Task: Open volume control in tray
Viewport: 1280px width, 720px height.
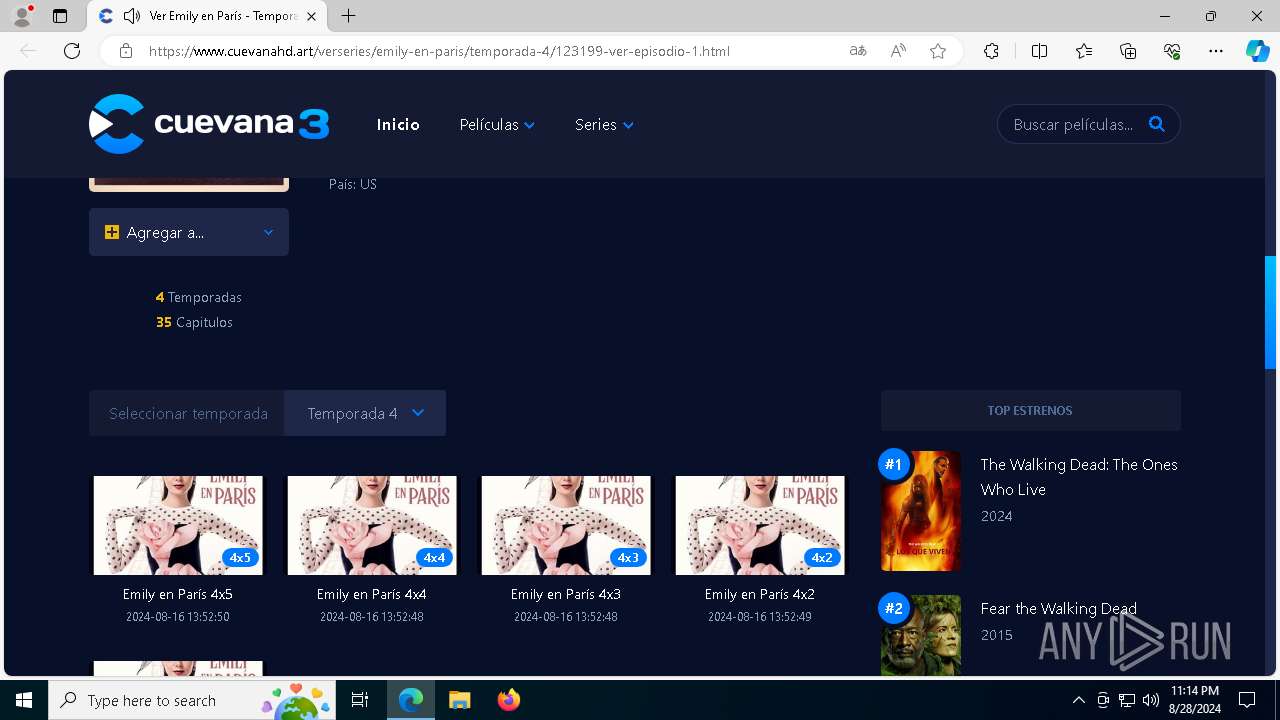Action: [1151, 700]
